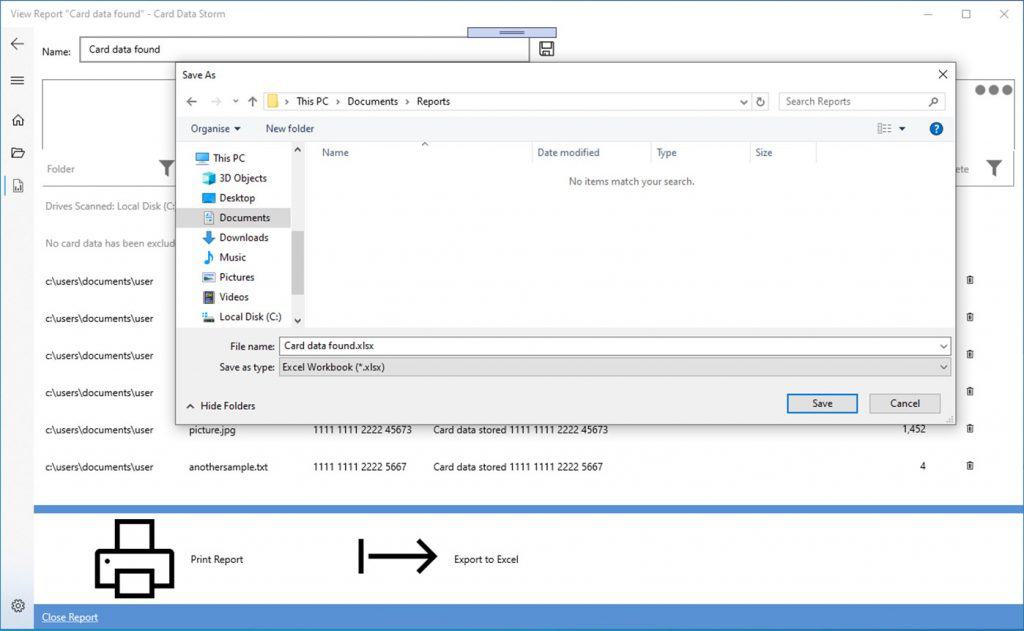
Task: Click the help question mark icon in dialog
Action: pyautogui.click(x=936, y=129)
